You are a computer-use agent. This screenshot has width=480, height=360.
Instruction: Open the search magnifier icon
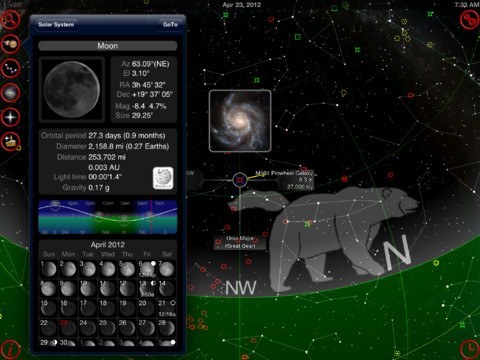[x=10, y=19]
